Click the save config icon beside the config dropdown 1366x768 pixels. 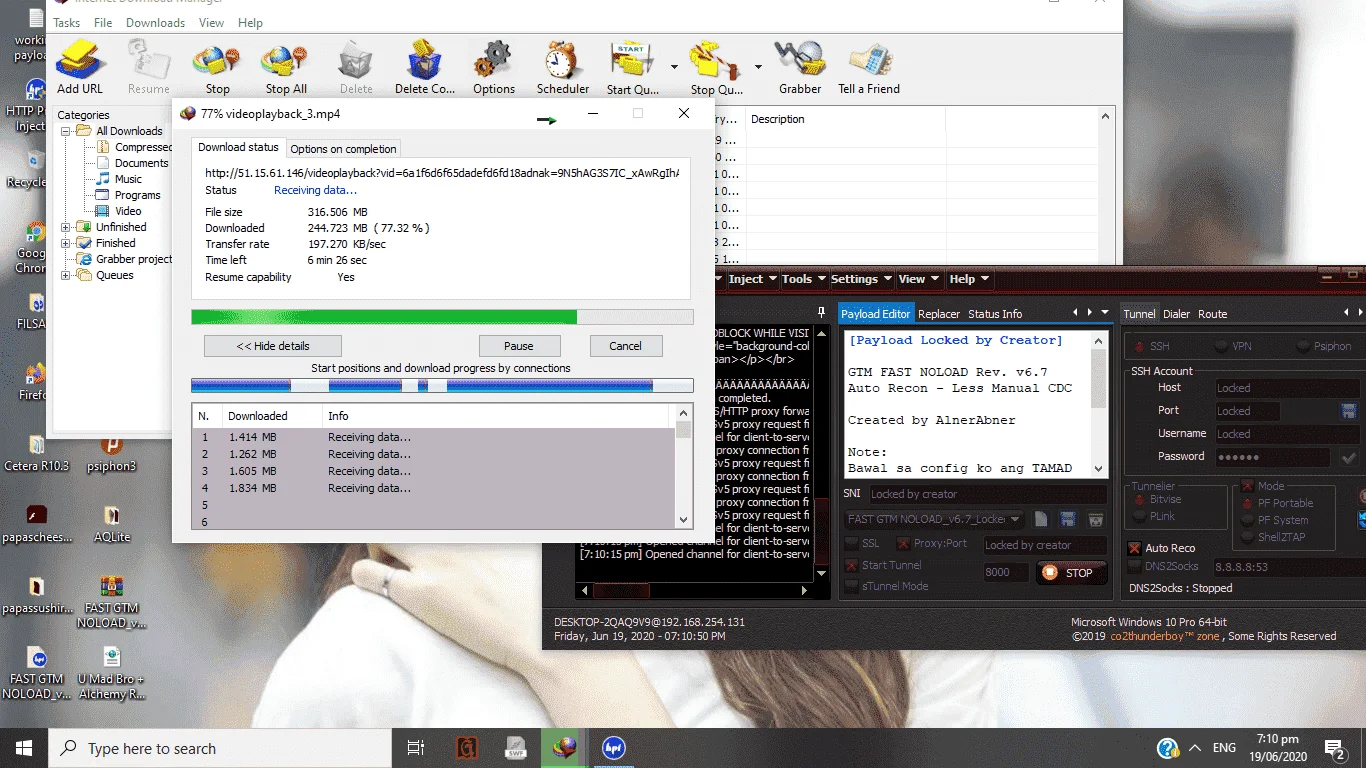pos(1068,519)
